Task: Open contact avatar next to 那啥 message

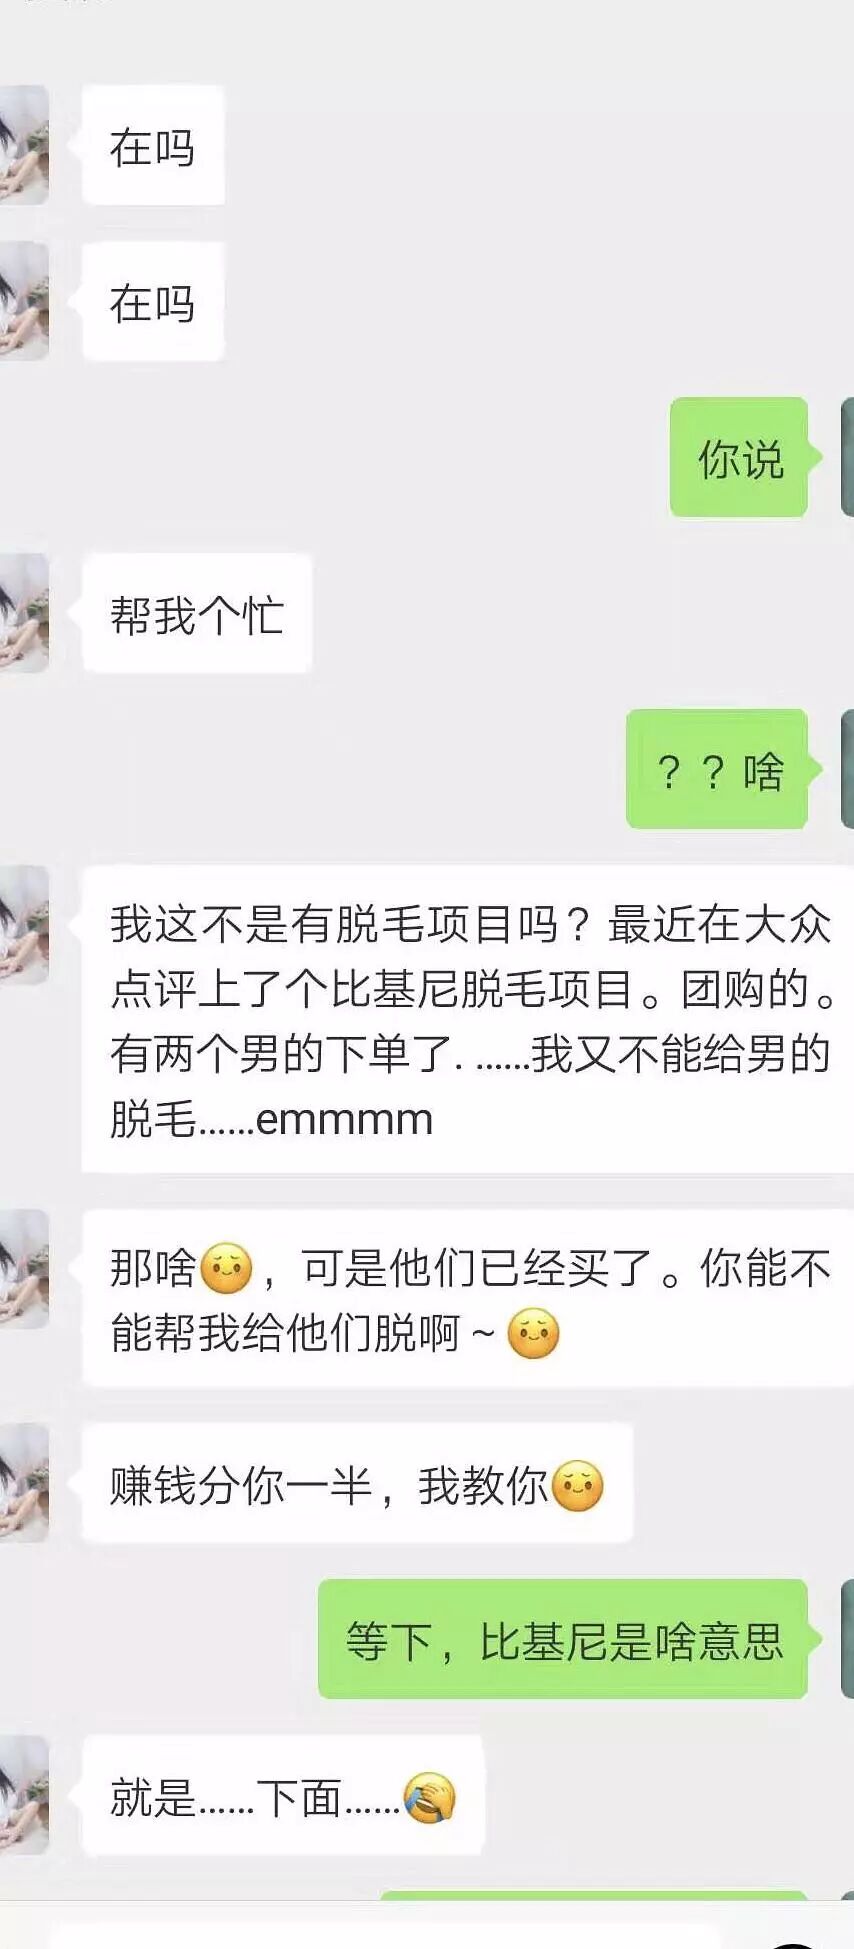Action: (24, 1269)
